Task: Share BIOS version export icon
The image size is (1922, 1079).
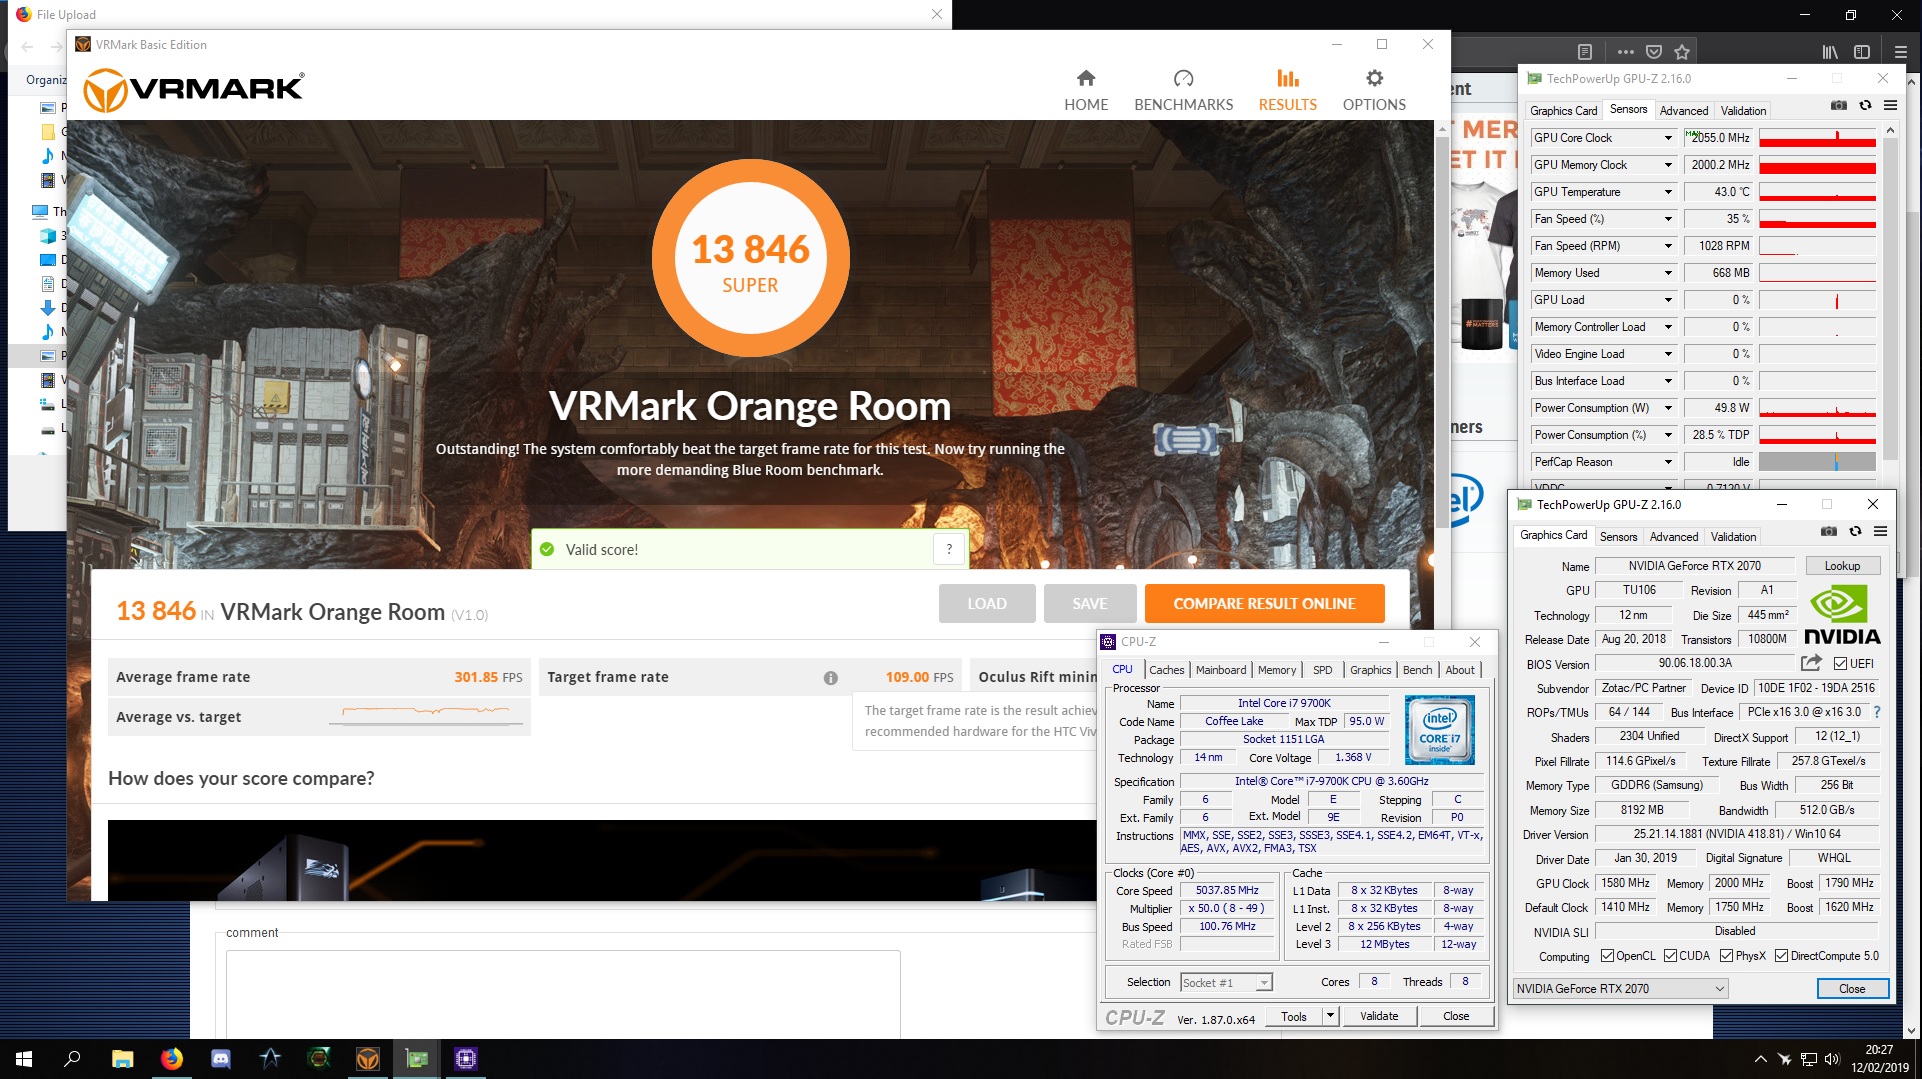Action: click(1811, 662)
